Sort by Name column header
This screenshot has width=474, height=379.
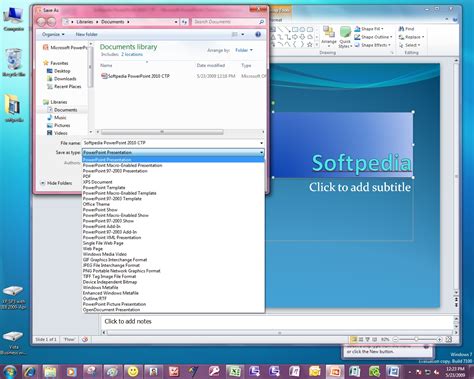(x=106, y=65)
